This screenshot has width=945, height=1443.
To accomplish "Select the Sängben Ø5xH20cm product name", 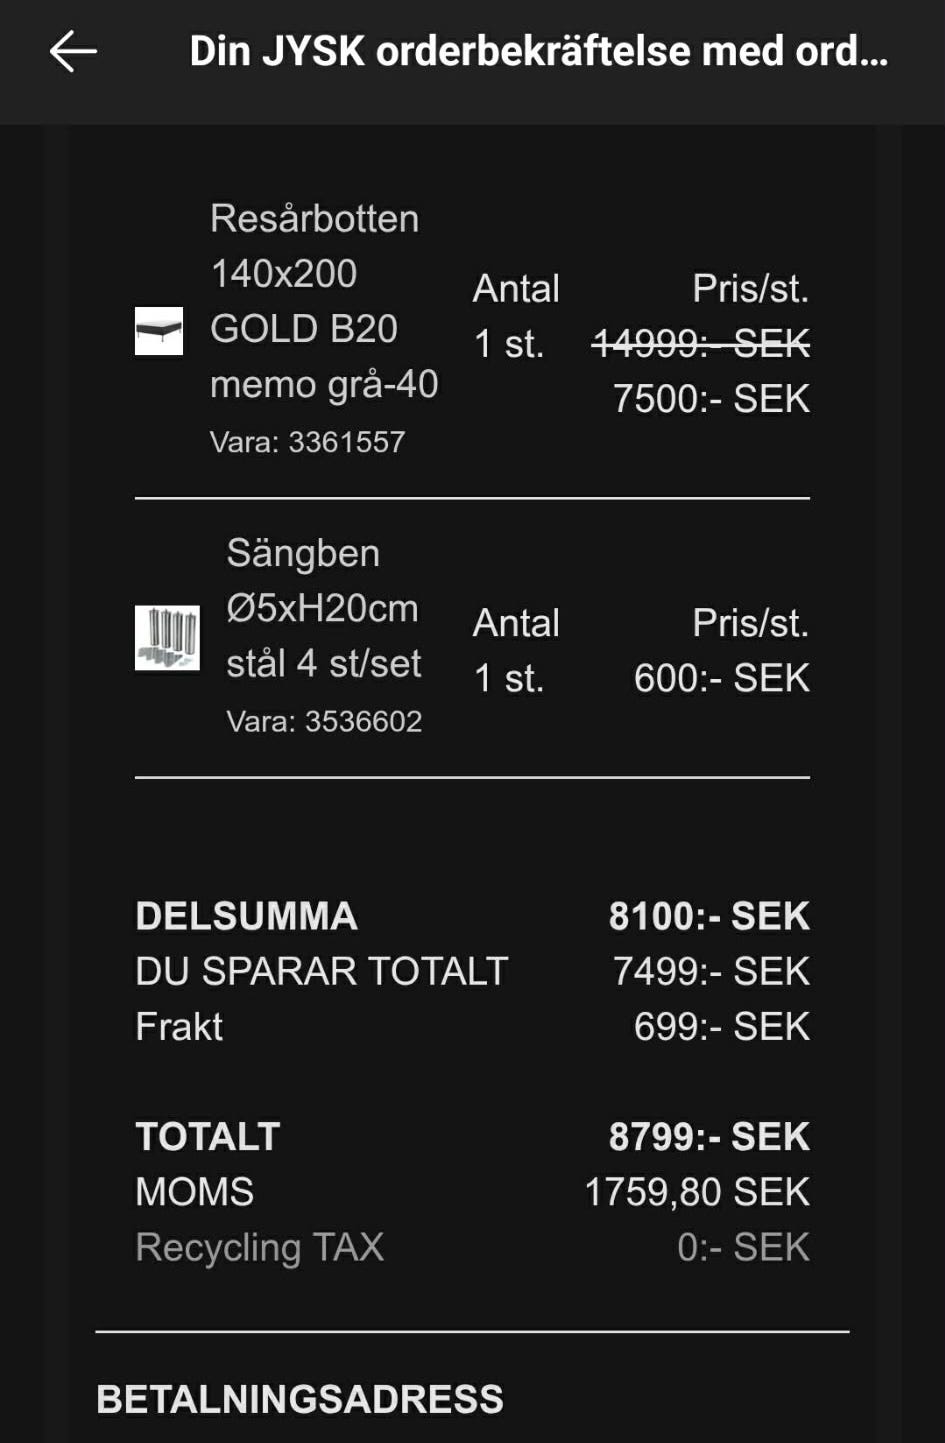I will [323, 608].
